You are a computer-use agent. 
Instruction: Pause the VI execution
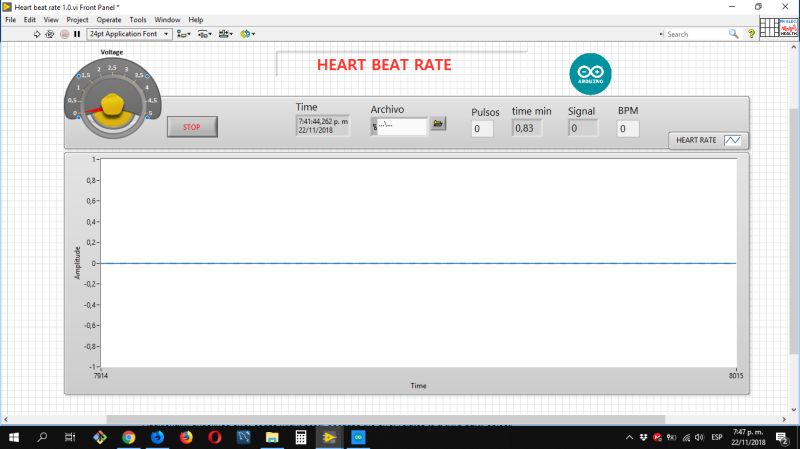(x=77, y=34)
